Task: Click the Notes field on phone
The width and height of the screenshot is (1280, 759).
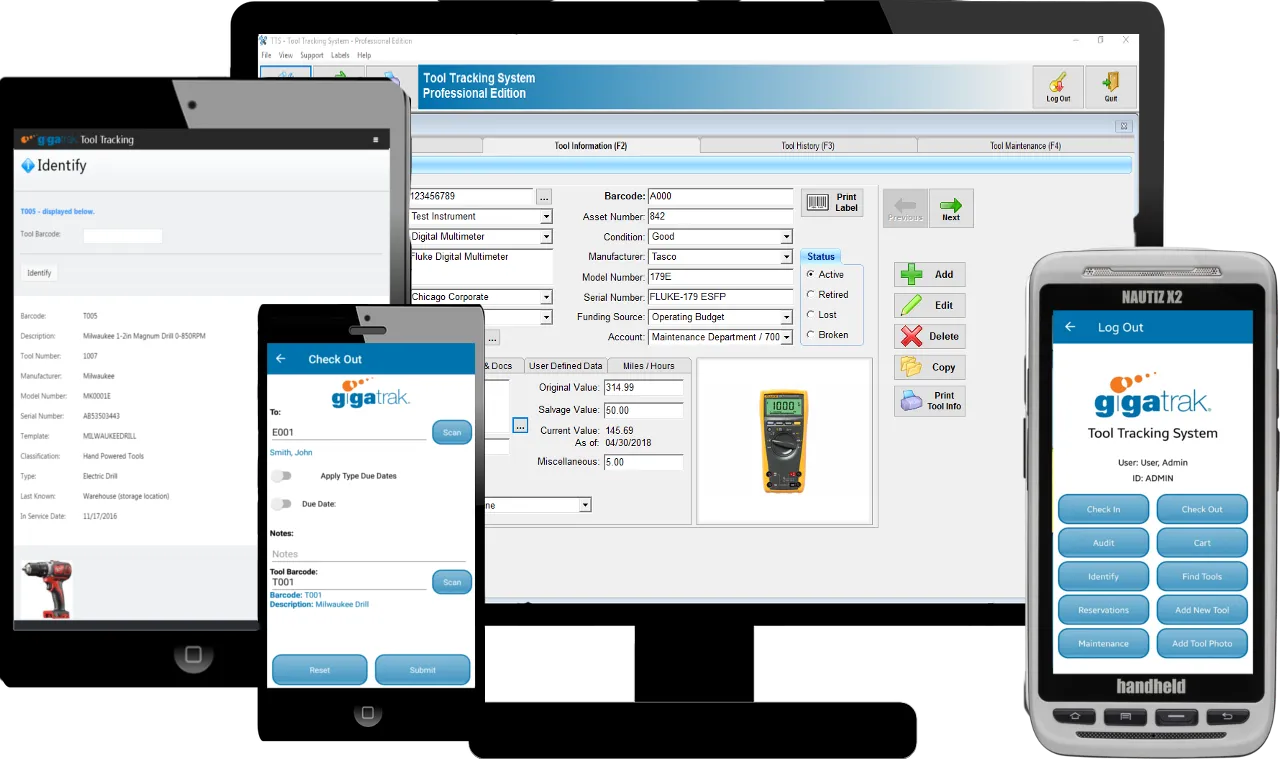Action: click(368, 554)
